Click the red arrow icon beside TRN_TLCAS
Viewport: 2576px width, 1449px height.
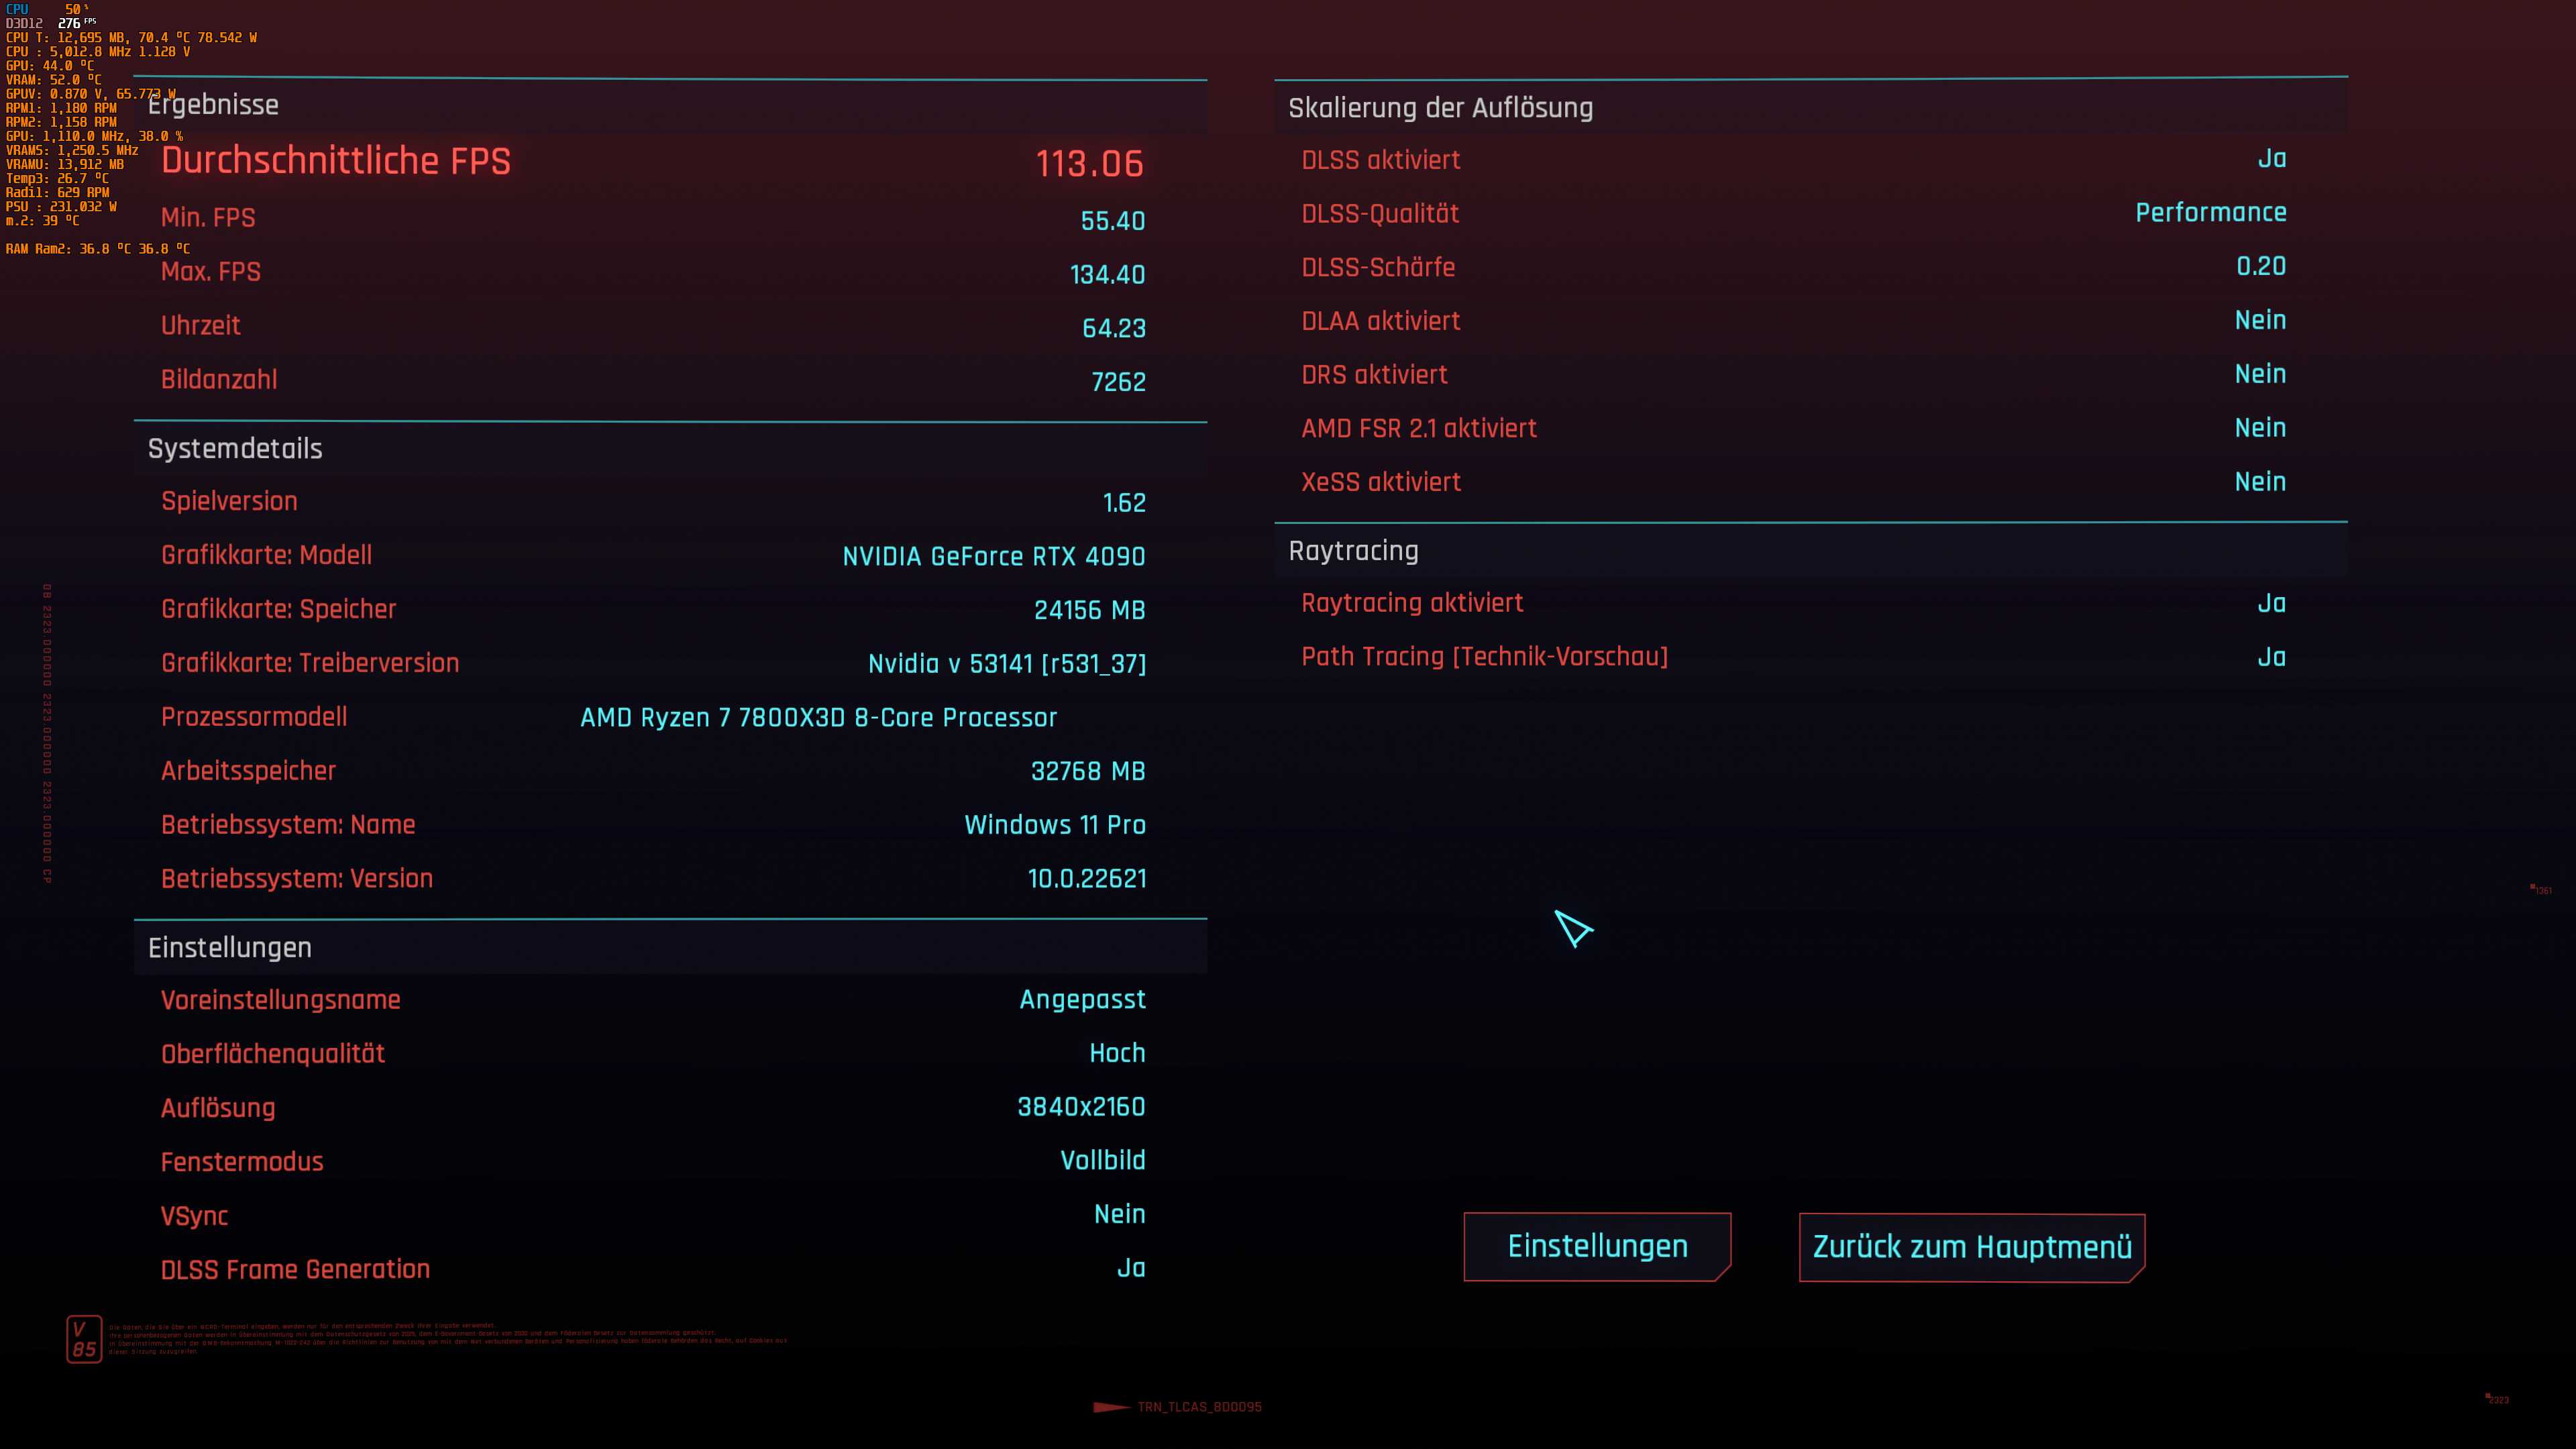tap(1111, 1407)
